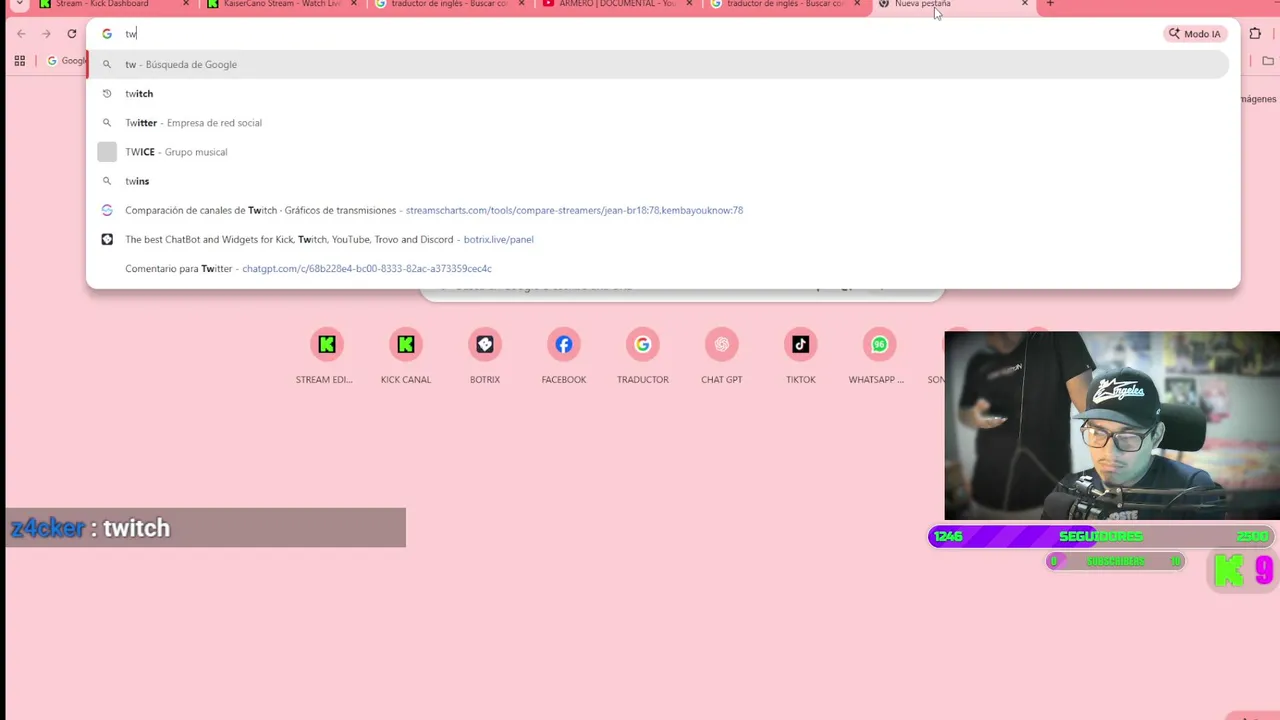
Task: Open the all bookmarks folder icon
Action: pyautogui.click(x=1269, y=61)
